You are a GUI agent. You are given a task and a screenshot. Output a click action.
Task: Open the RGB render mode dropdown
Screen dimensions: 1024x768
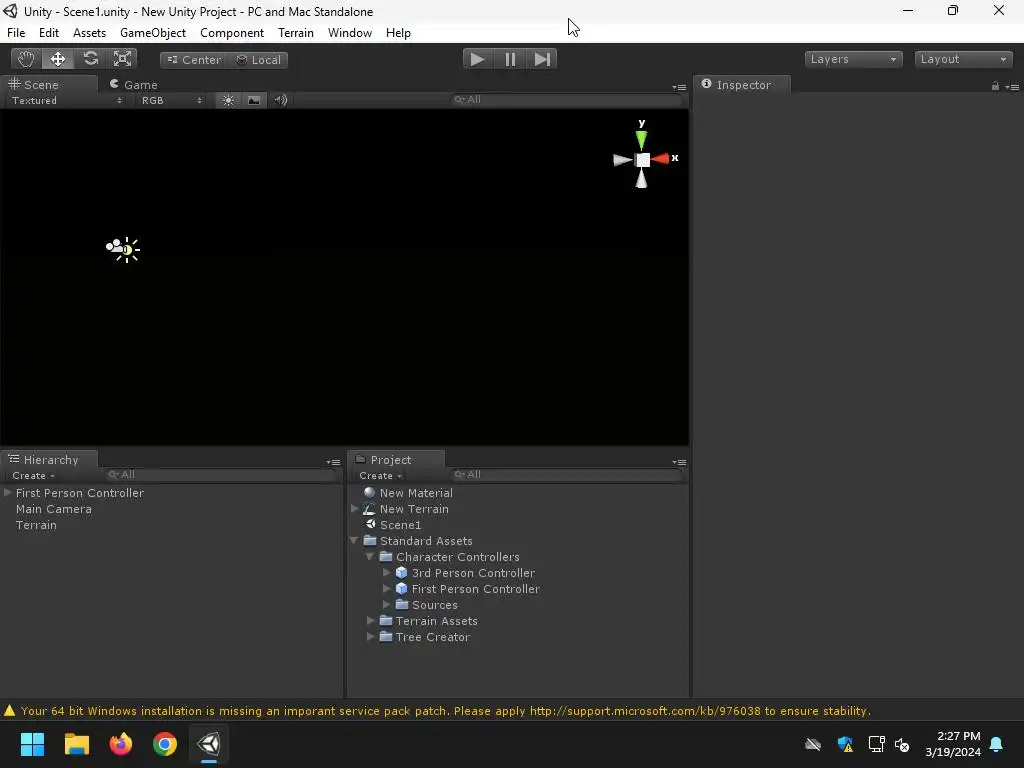(171, 100)
